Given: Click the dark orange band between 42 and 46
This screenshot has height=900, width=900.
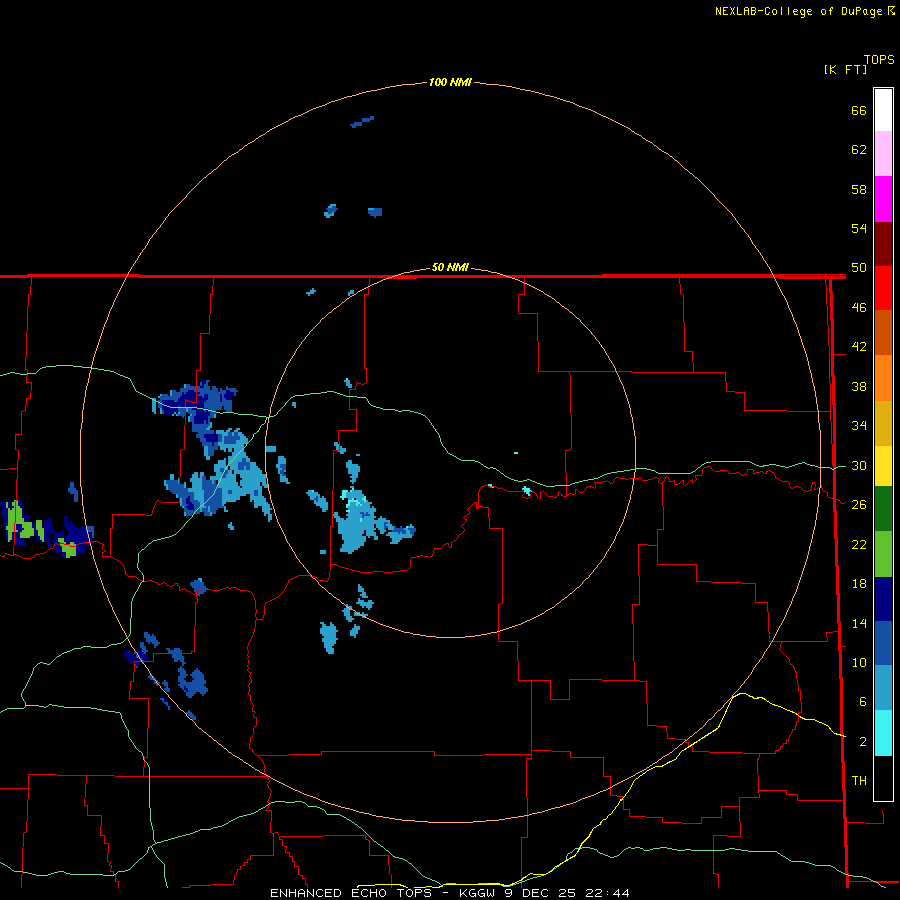Looking at the screenshot, I should click(883, 332).
